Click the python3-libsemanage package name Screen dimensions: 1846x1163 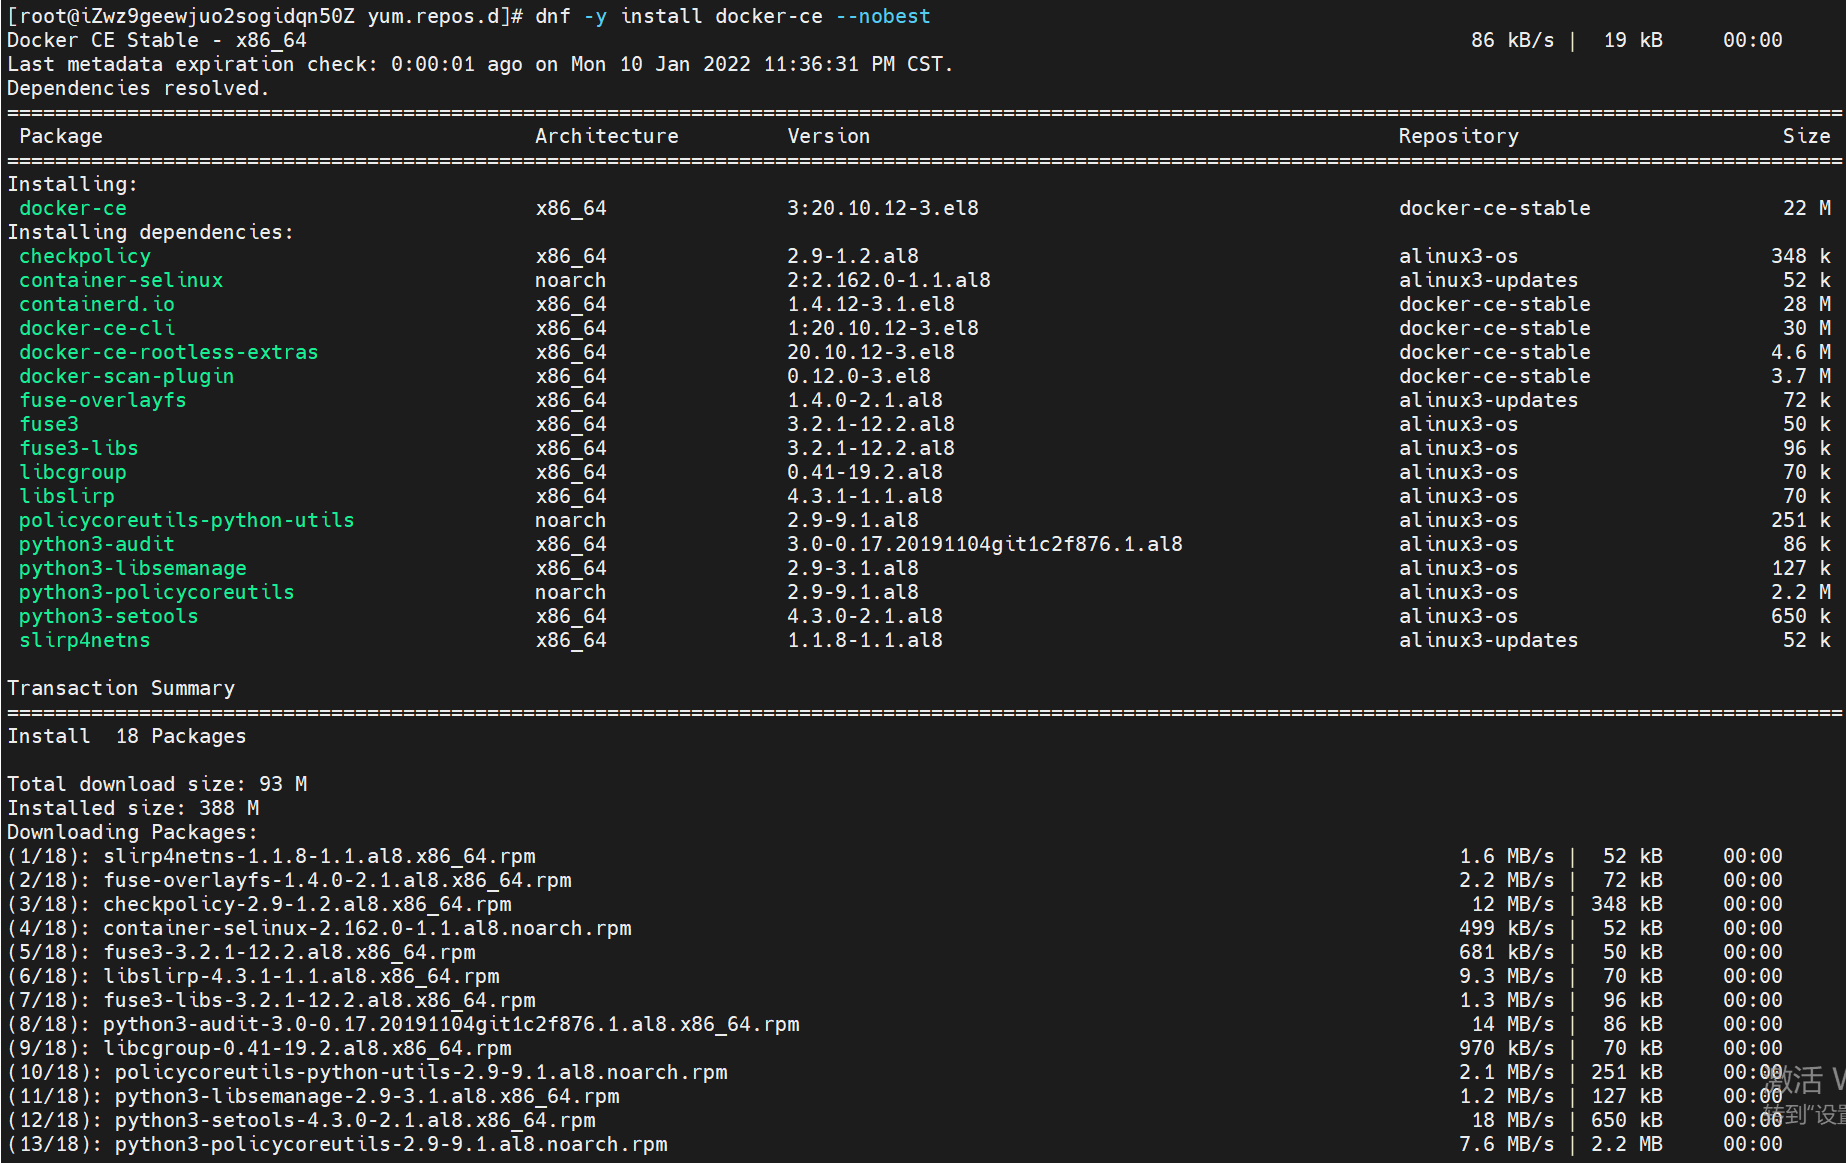(x=133, y=568)
